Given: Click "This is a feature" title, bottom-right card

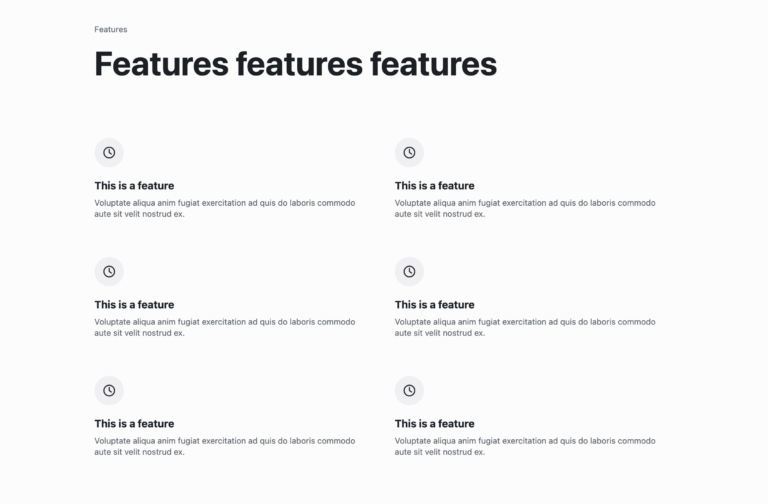Looking at the screenshot, I should pos(434,424).
